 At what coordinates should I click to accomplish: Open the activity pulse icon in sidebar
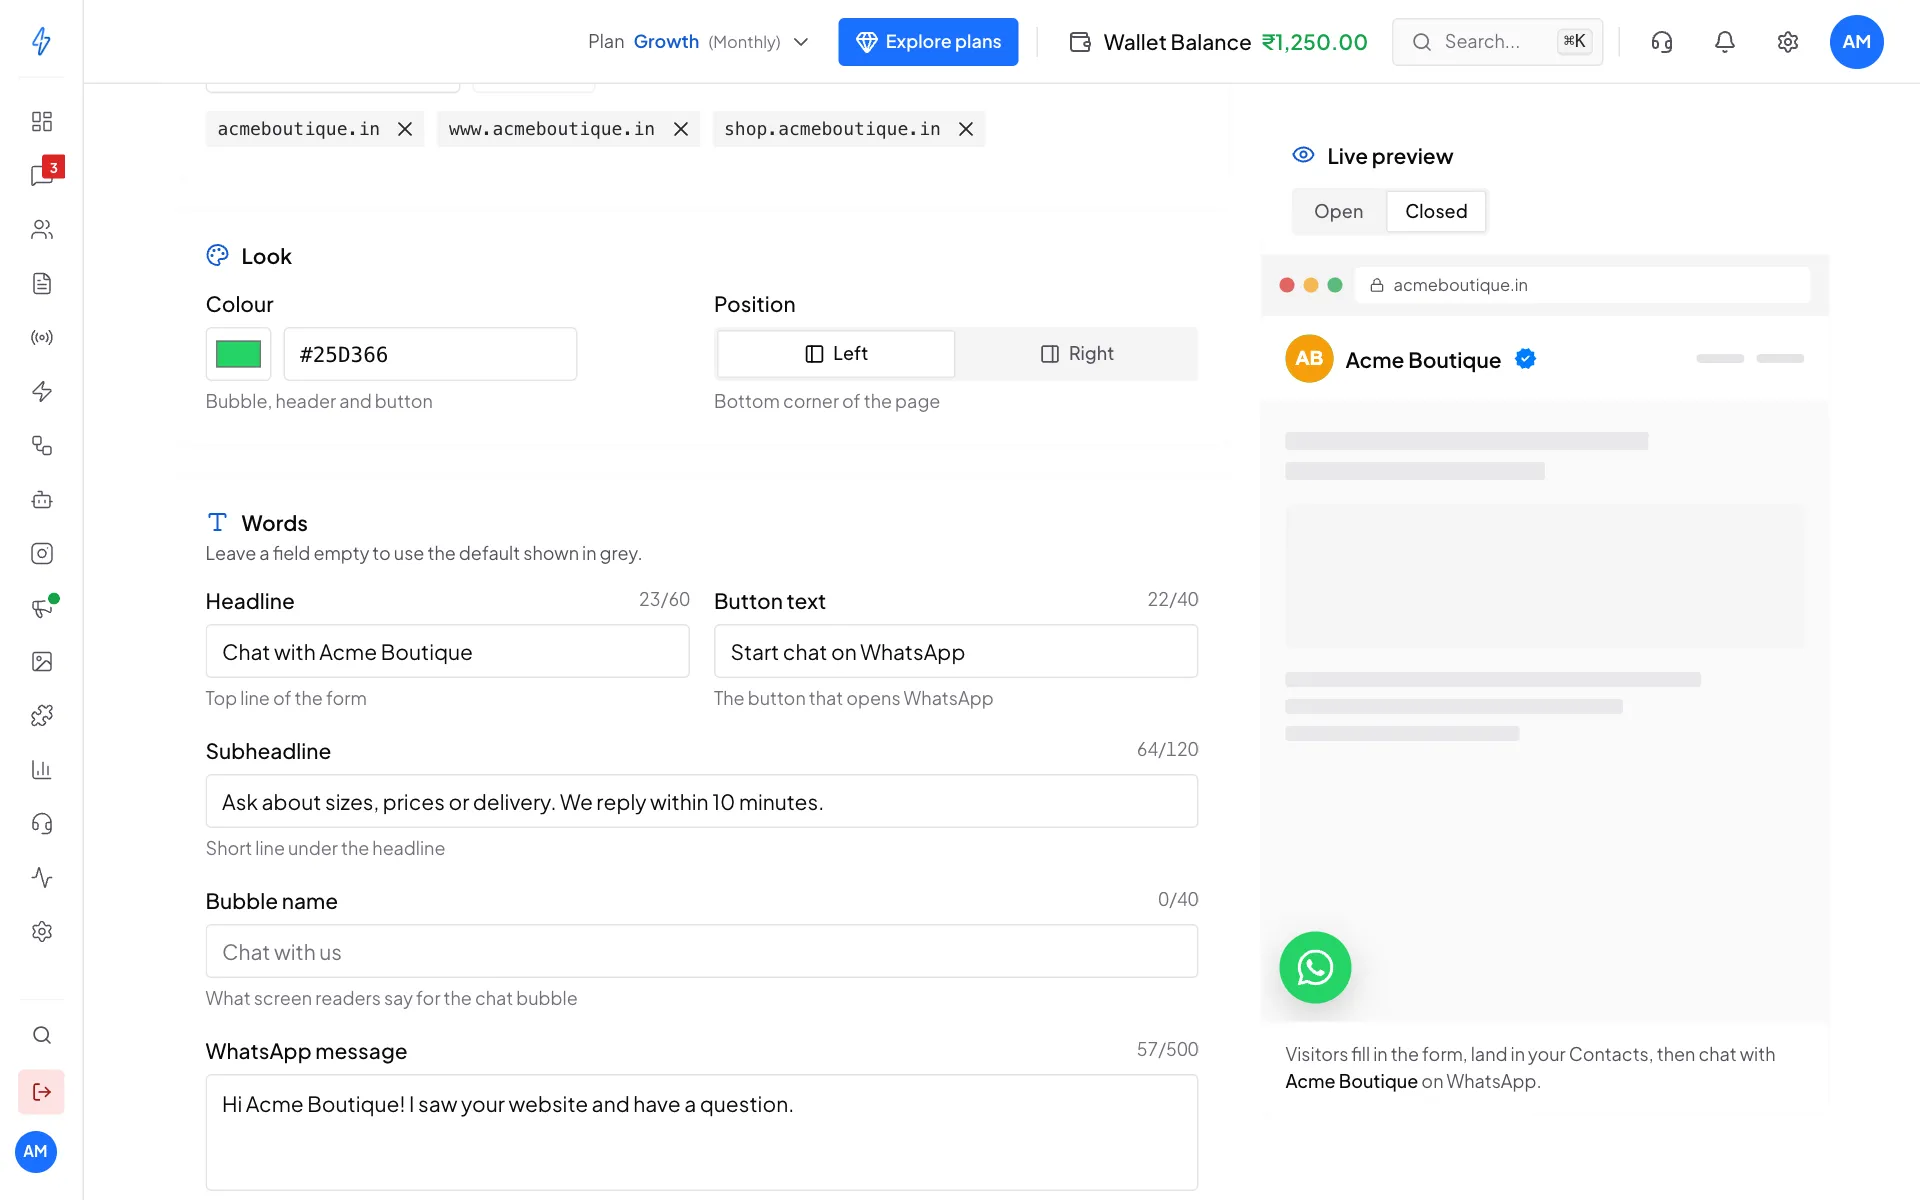click(x=41, y=877)
